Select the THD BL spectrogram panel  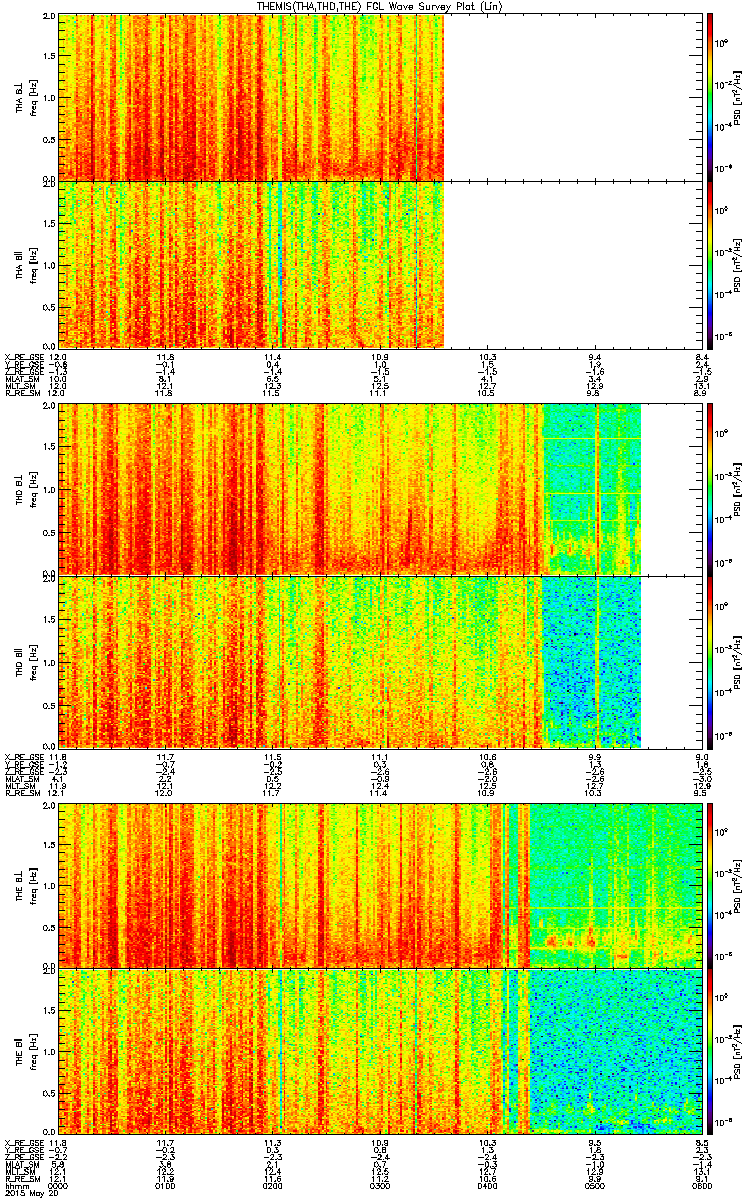coord(380,488)
